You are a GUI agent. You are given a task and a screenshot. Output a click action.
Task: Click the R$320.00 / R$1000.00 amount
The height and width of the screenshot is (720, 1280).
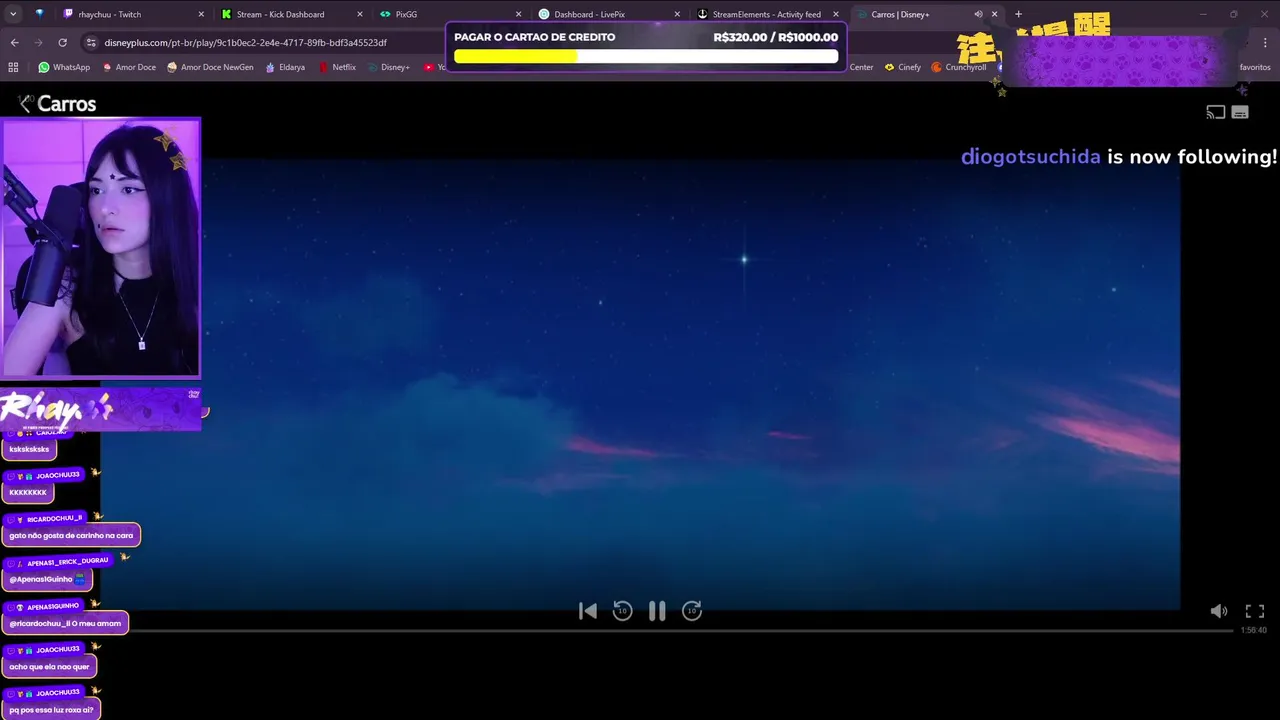tap(776, 37)
